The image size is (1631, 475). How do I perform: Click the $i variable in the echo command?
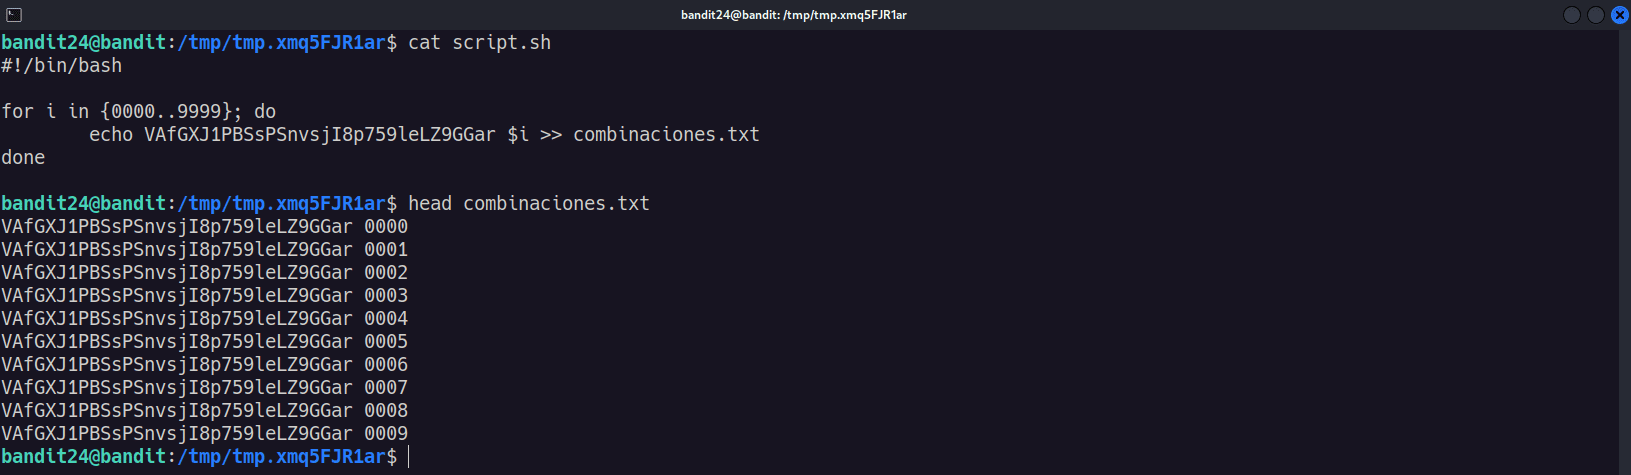pos(518,135)
